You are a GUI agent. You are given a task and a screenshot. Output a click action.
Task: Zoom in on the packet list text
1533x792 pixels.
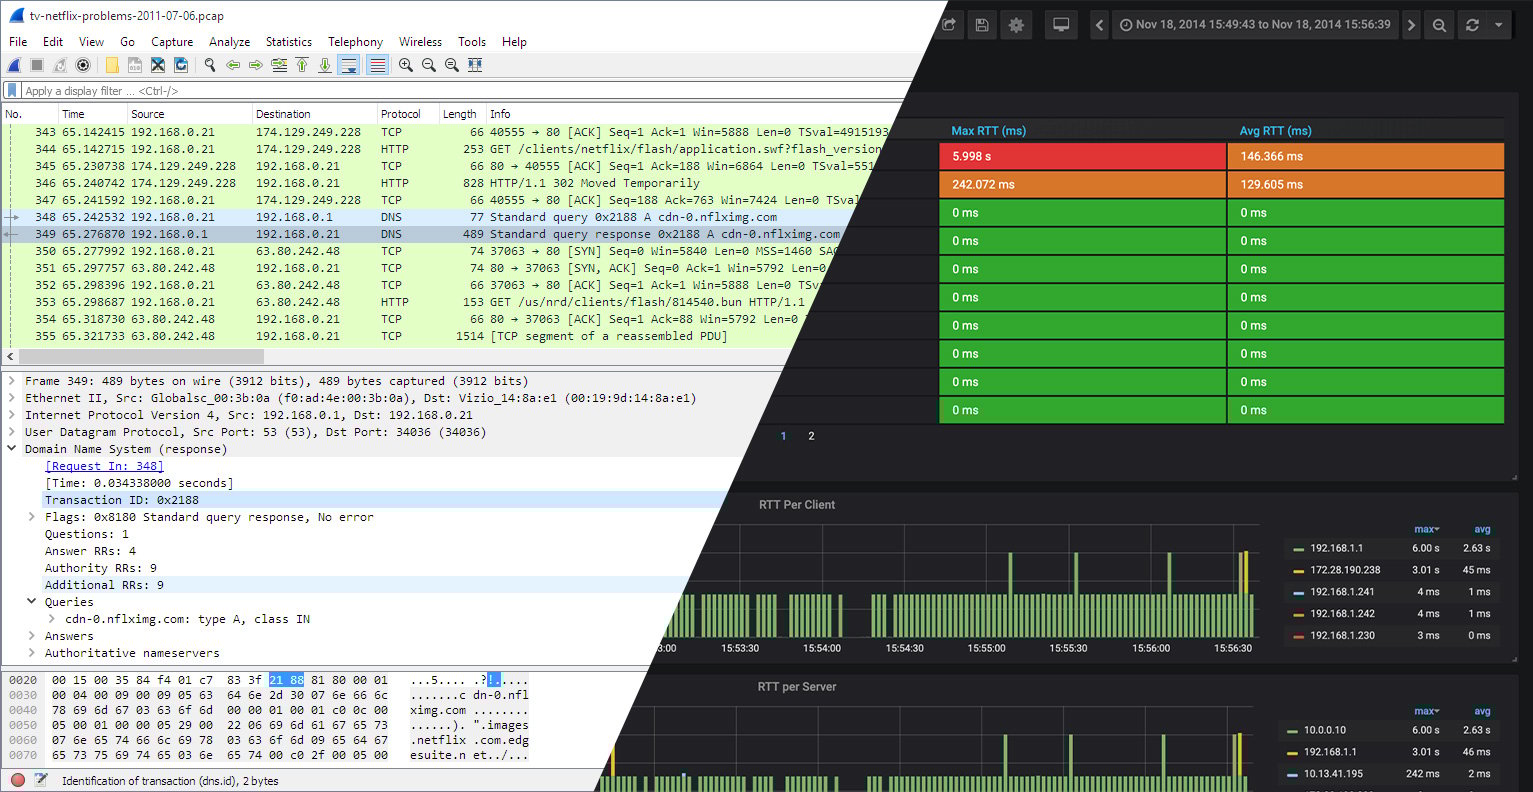(x=406, y=65)
